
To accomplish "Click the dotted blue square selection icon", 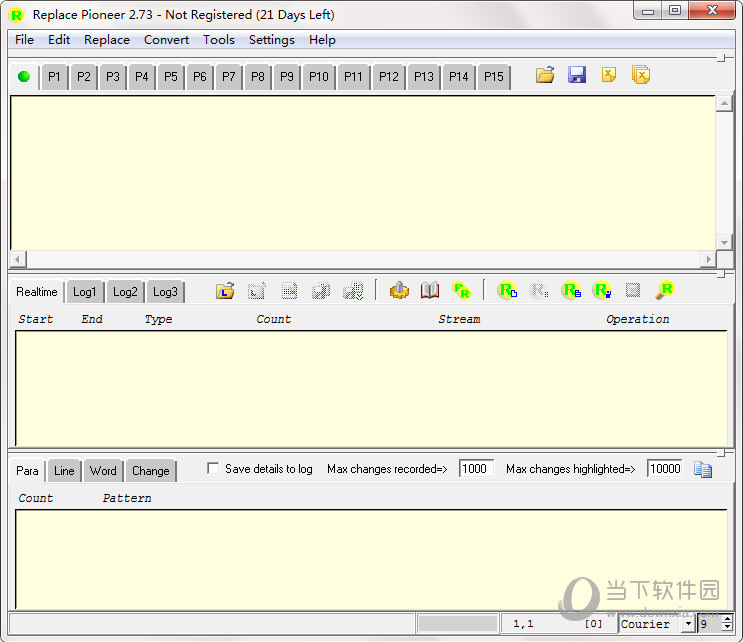I will [633, 290].
